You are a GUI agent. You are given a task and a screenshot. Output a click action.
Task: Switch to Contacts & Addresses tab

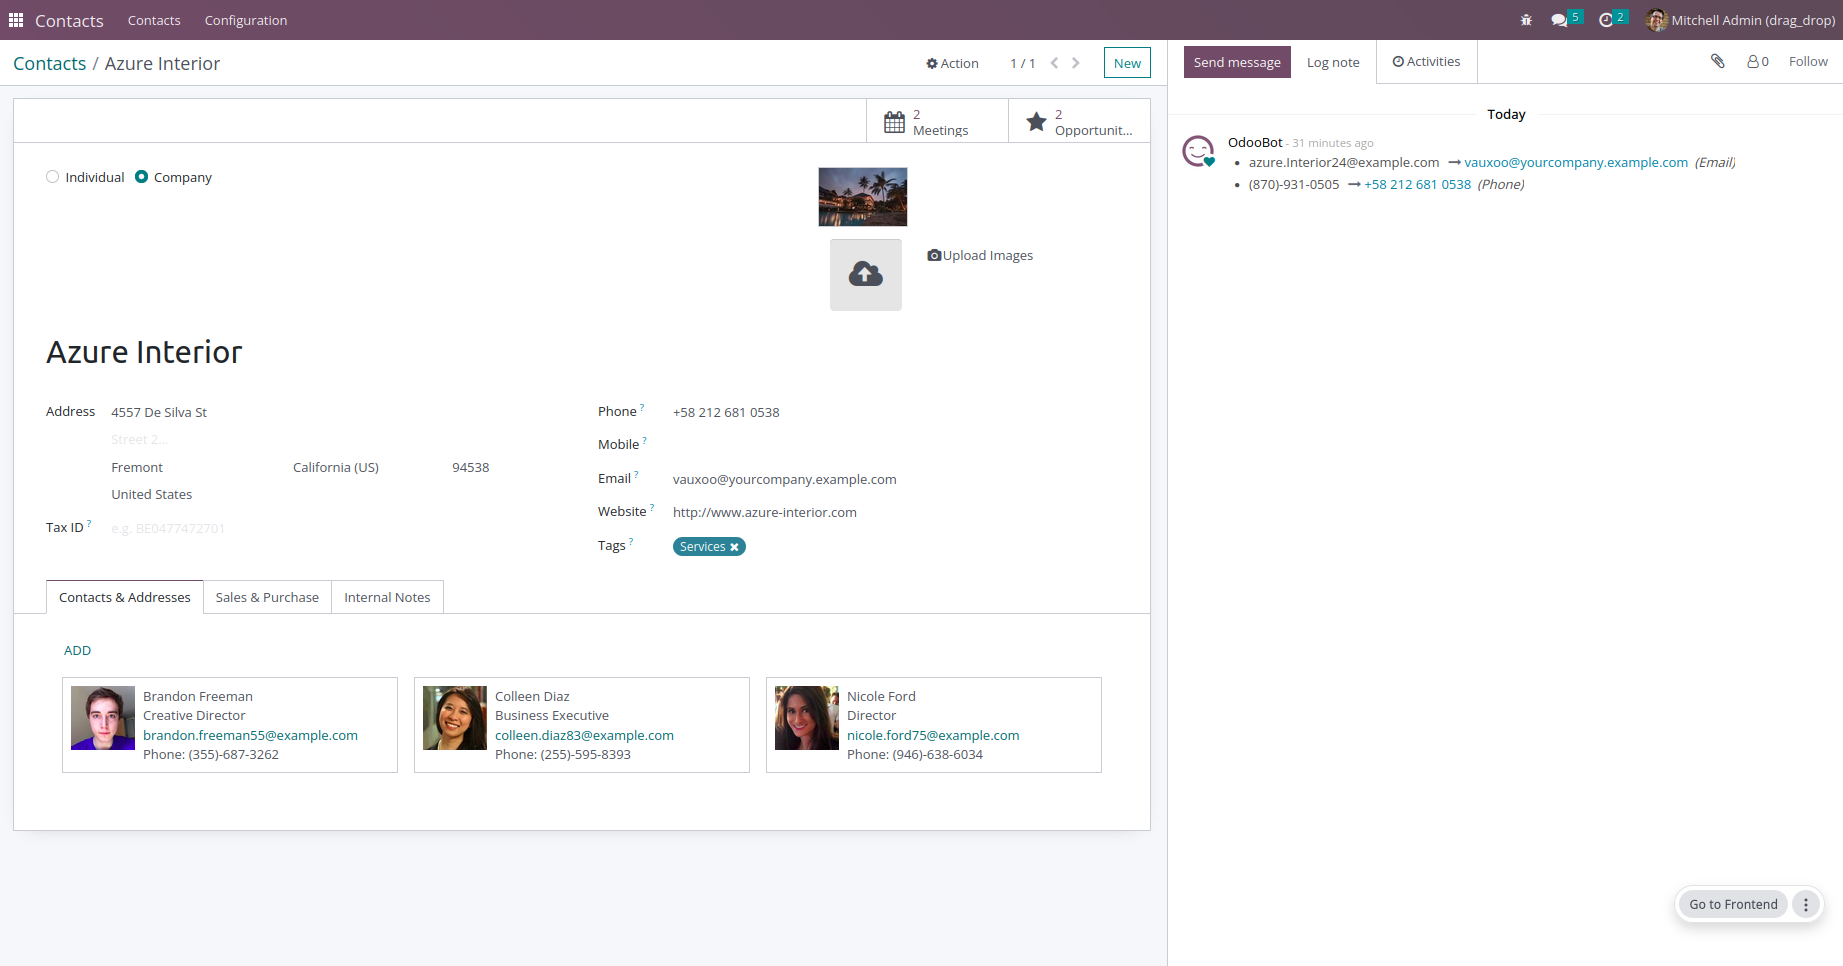(x=125, y=597)
